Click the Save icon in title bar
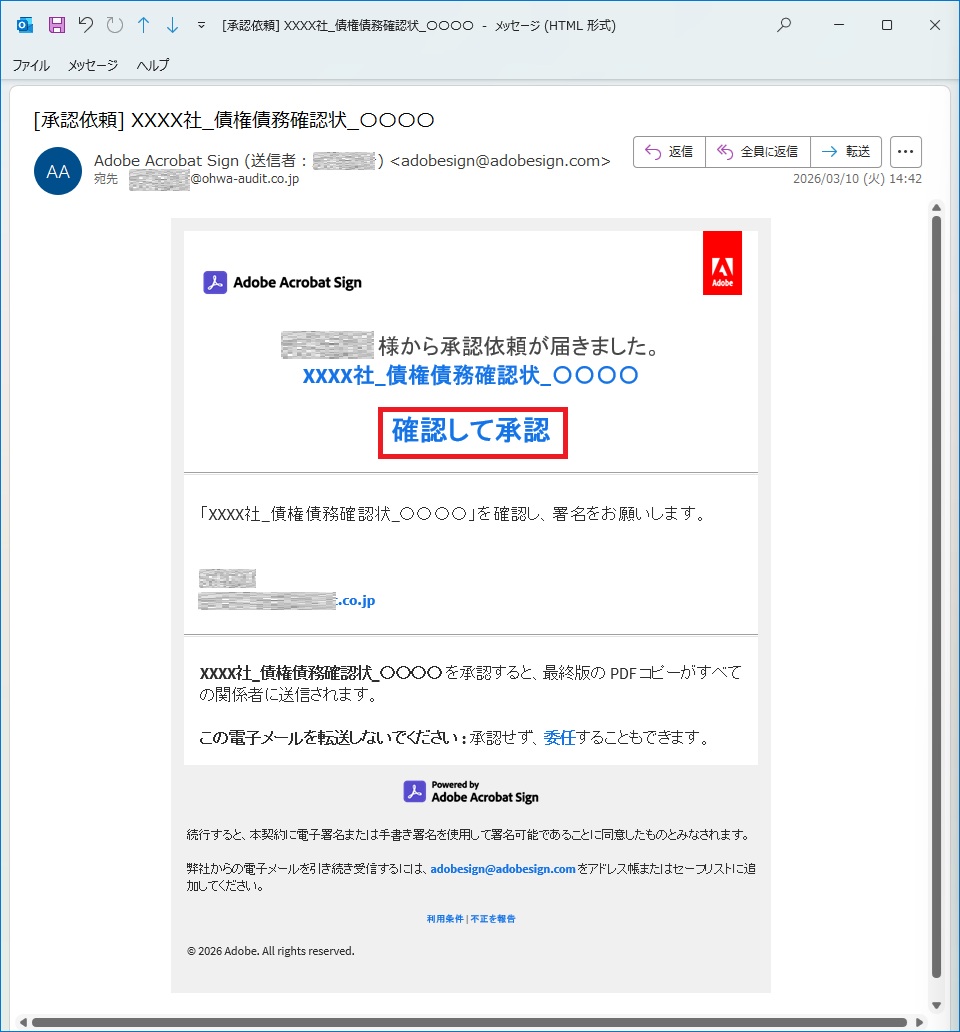Viewport: 960px width, 1032px height. 57,25
